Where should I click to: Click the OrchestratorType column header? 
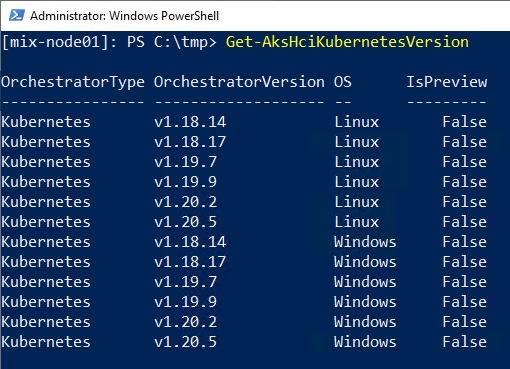pos(73,82)
